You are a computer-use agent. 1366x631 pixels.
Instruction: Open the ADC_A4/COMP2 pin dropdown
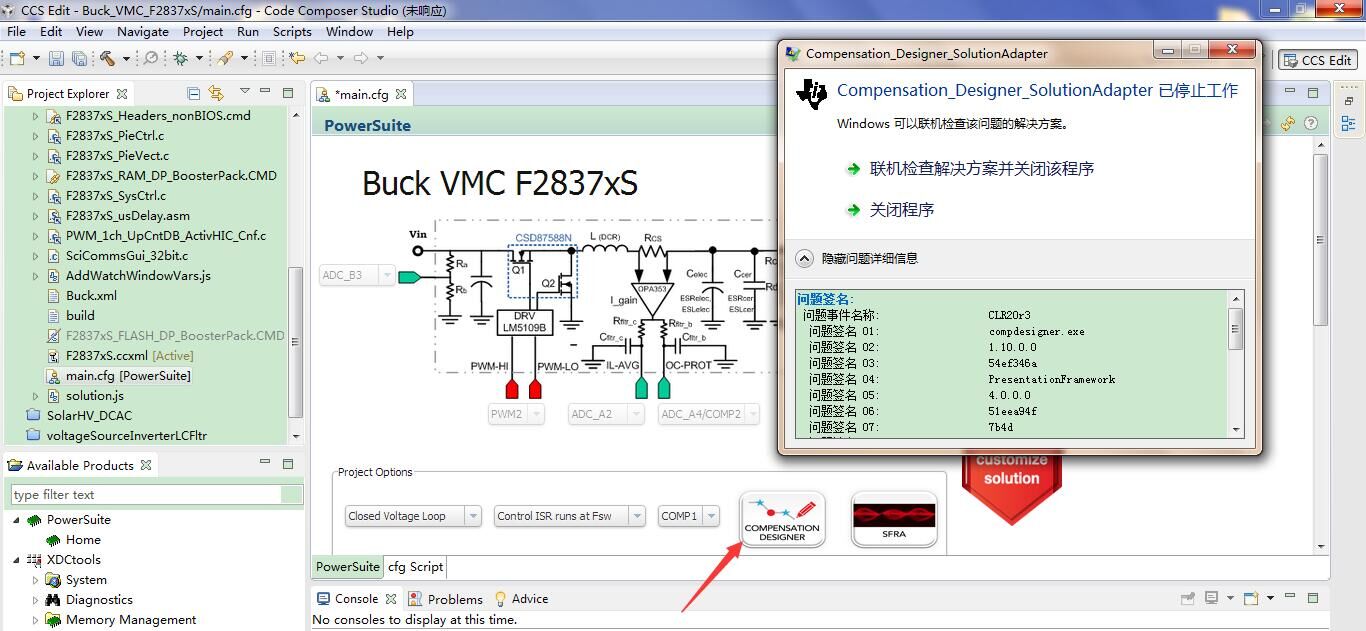pos(708,414)
